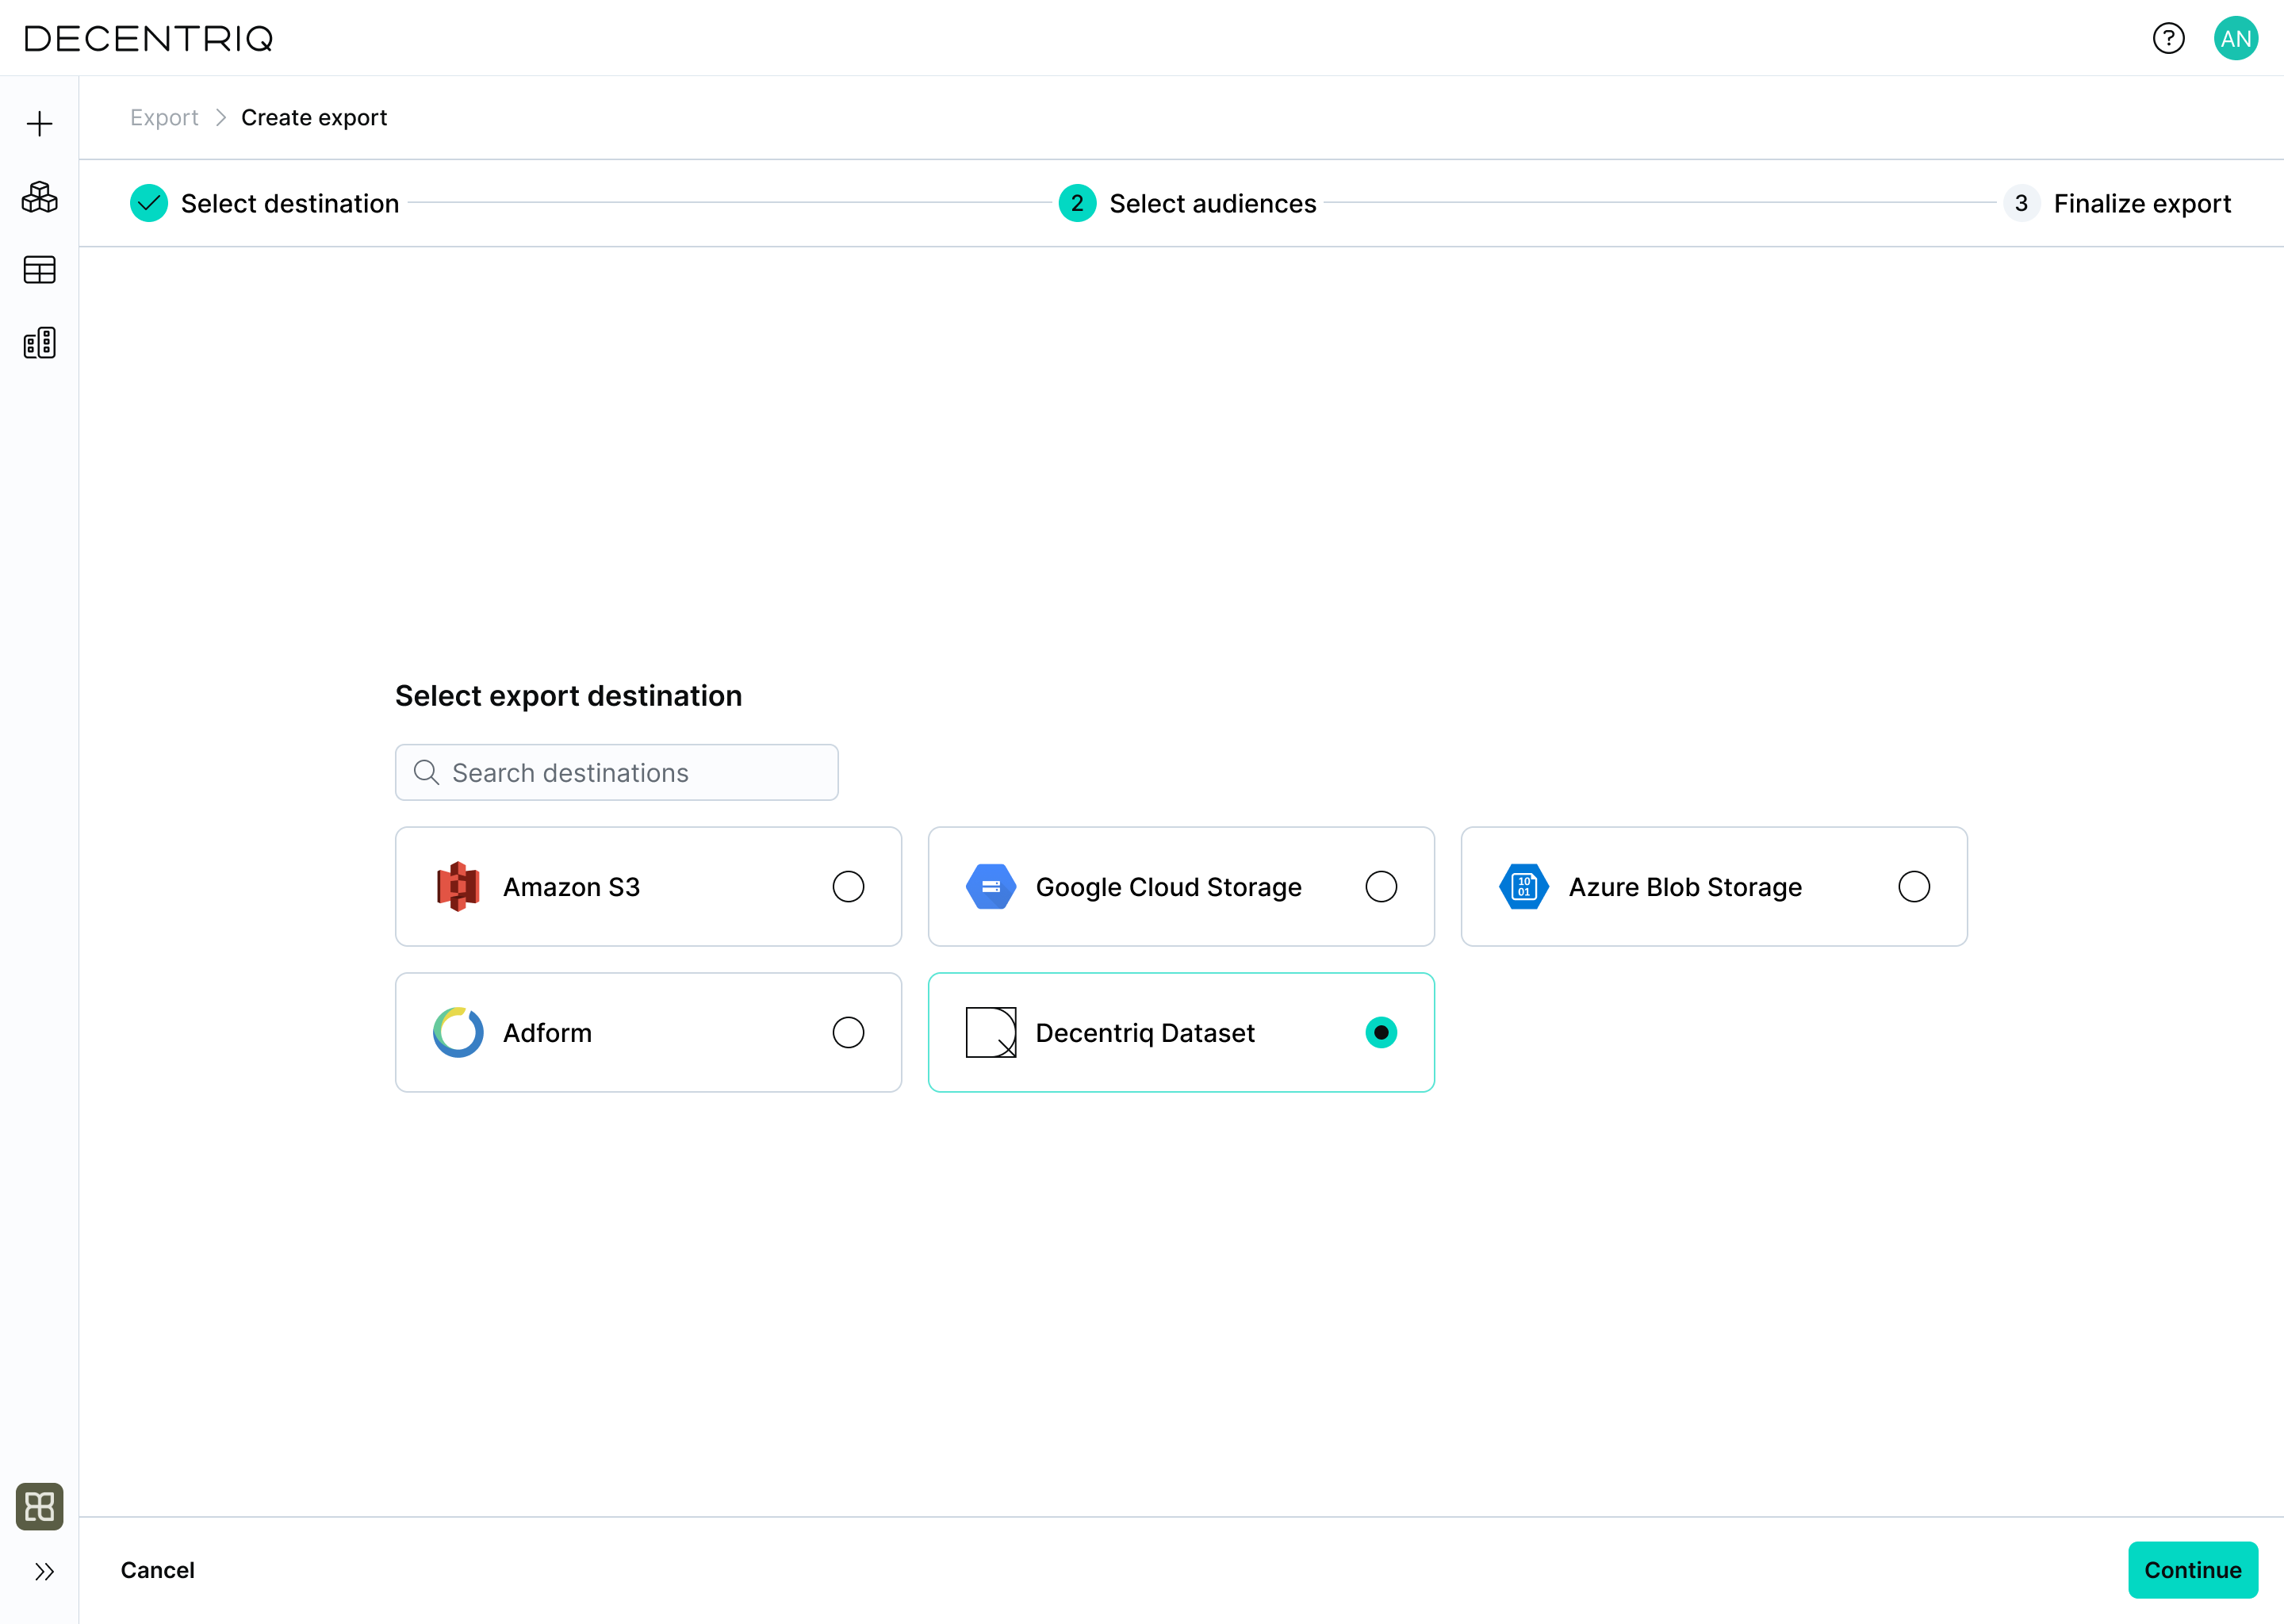Click the green four-square apps icon
This screenshot has height=1624, width=2284.
(39, 1506)
